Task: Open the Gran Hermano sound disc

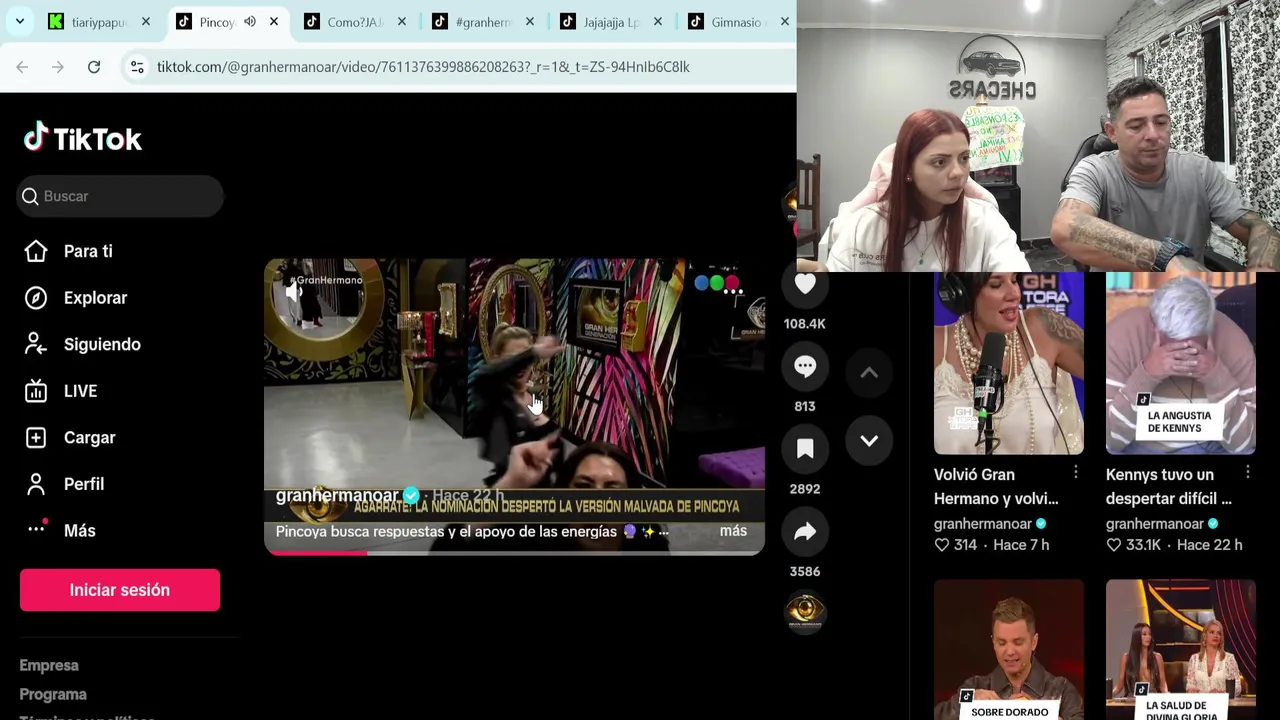Action: pos(805,611)
